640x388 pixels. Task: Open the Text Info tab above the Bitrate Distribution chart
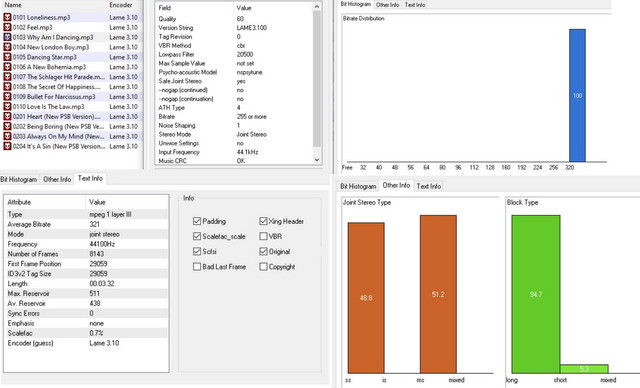point(415,5)
